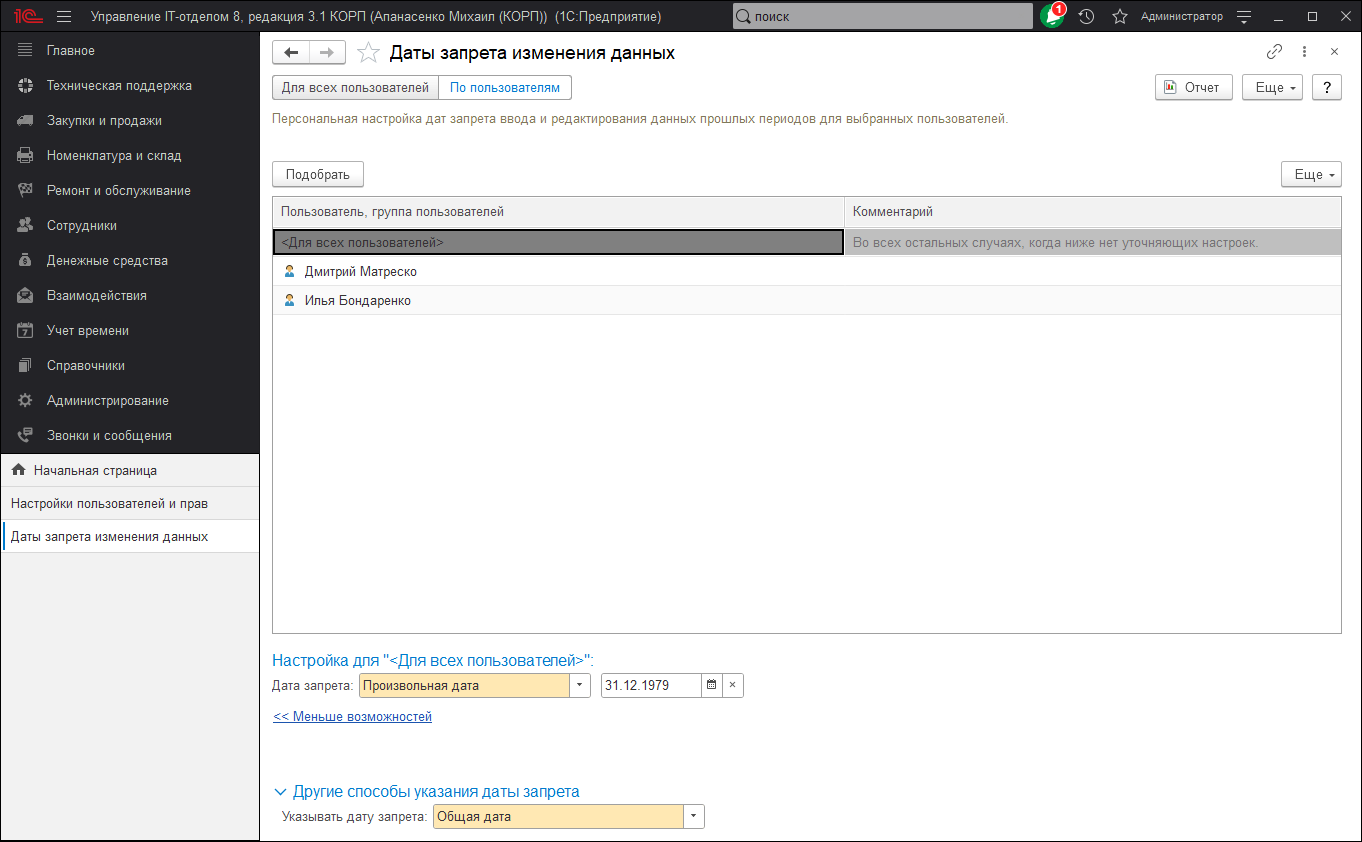Viewport: 1362px width, 842px height.
Task: Click the notifications bell icon
Action: pyautogui.click(x=1052, y=16)
